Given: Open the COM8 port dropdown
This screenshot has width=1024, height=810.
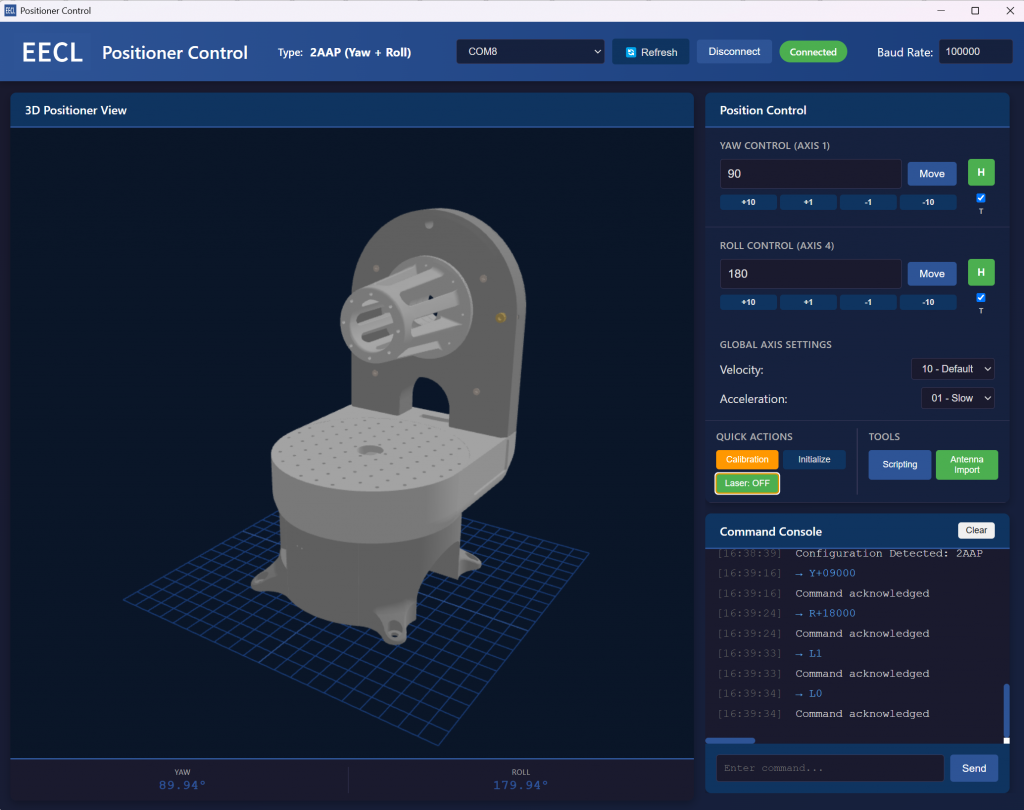Looking at the screenshot, I should click(531, 51).
